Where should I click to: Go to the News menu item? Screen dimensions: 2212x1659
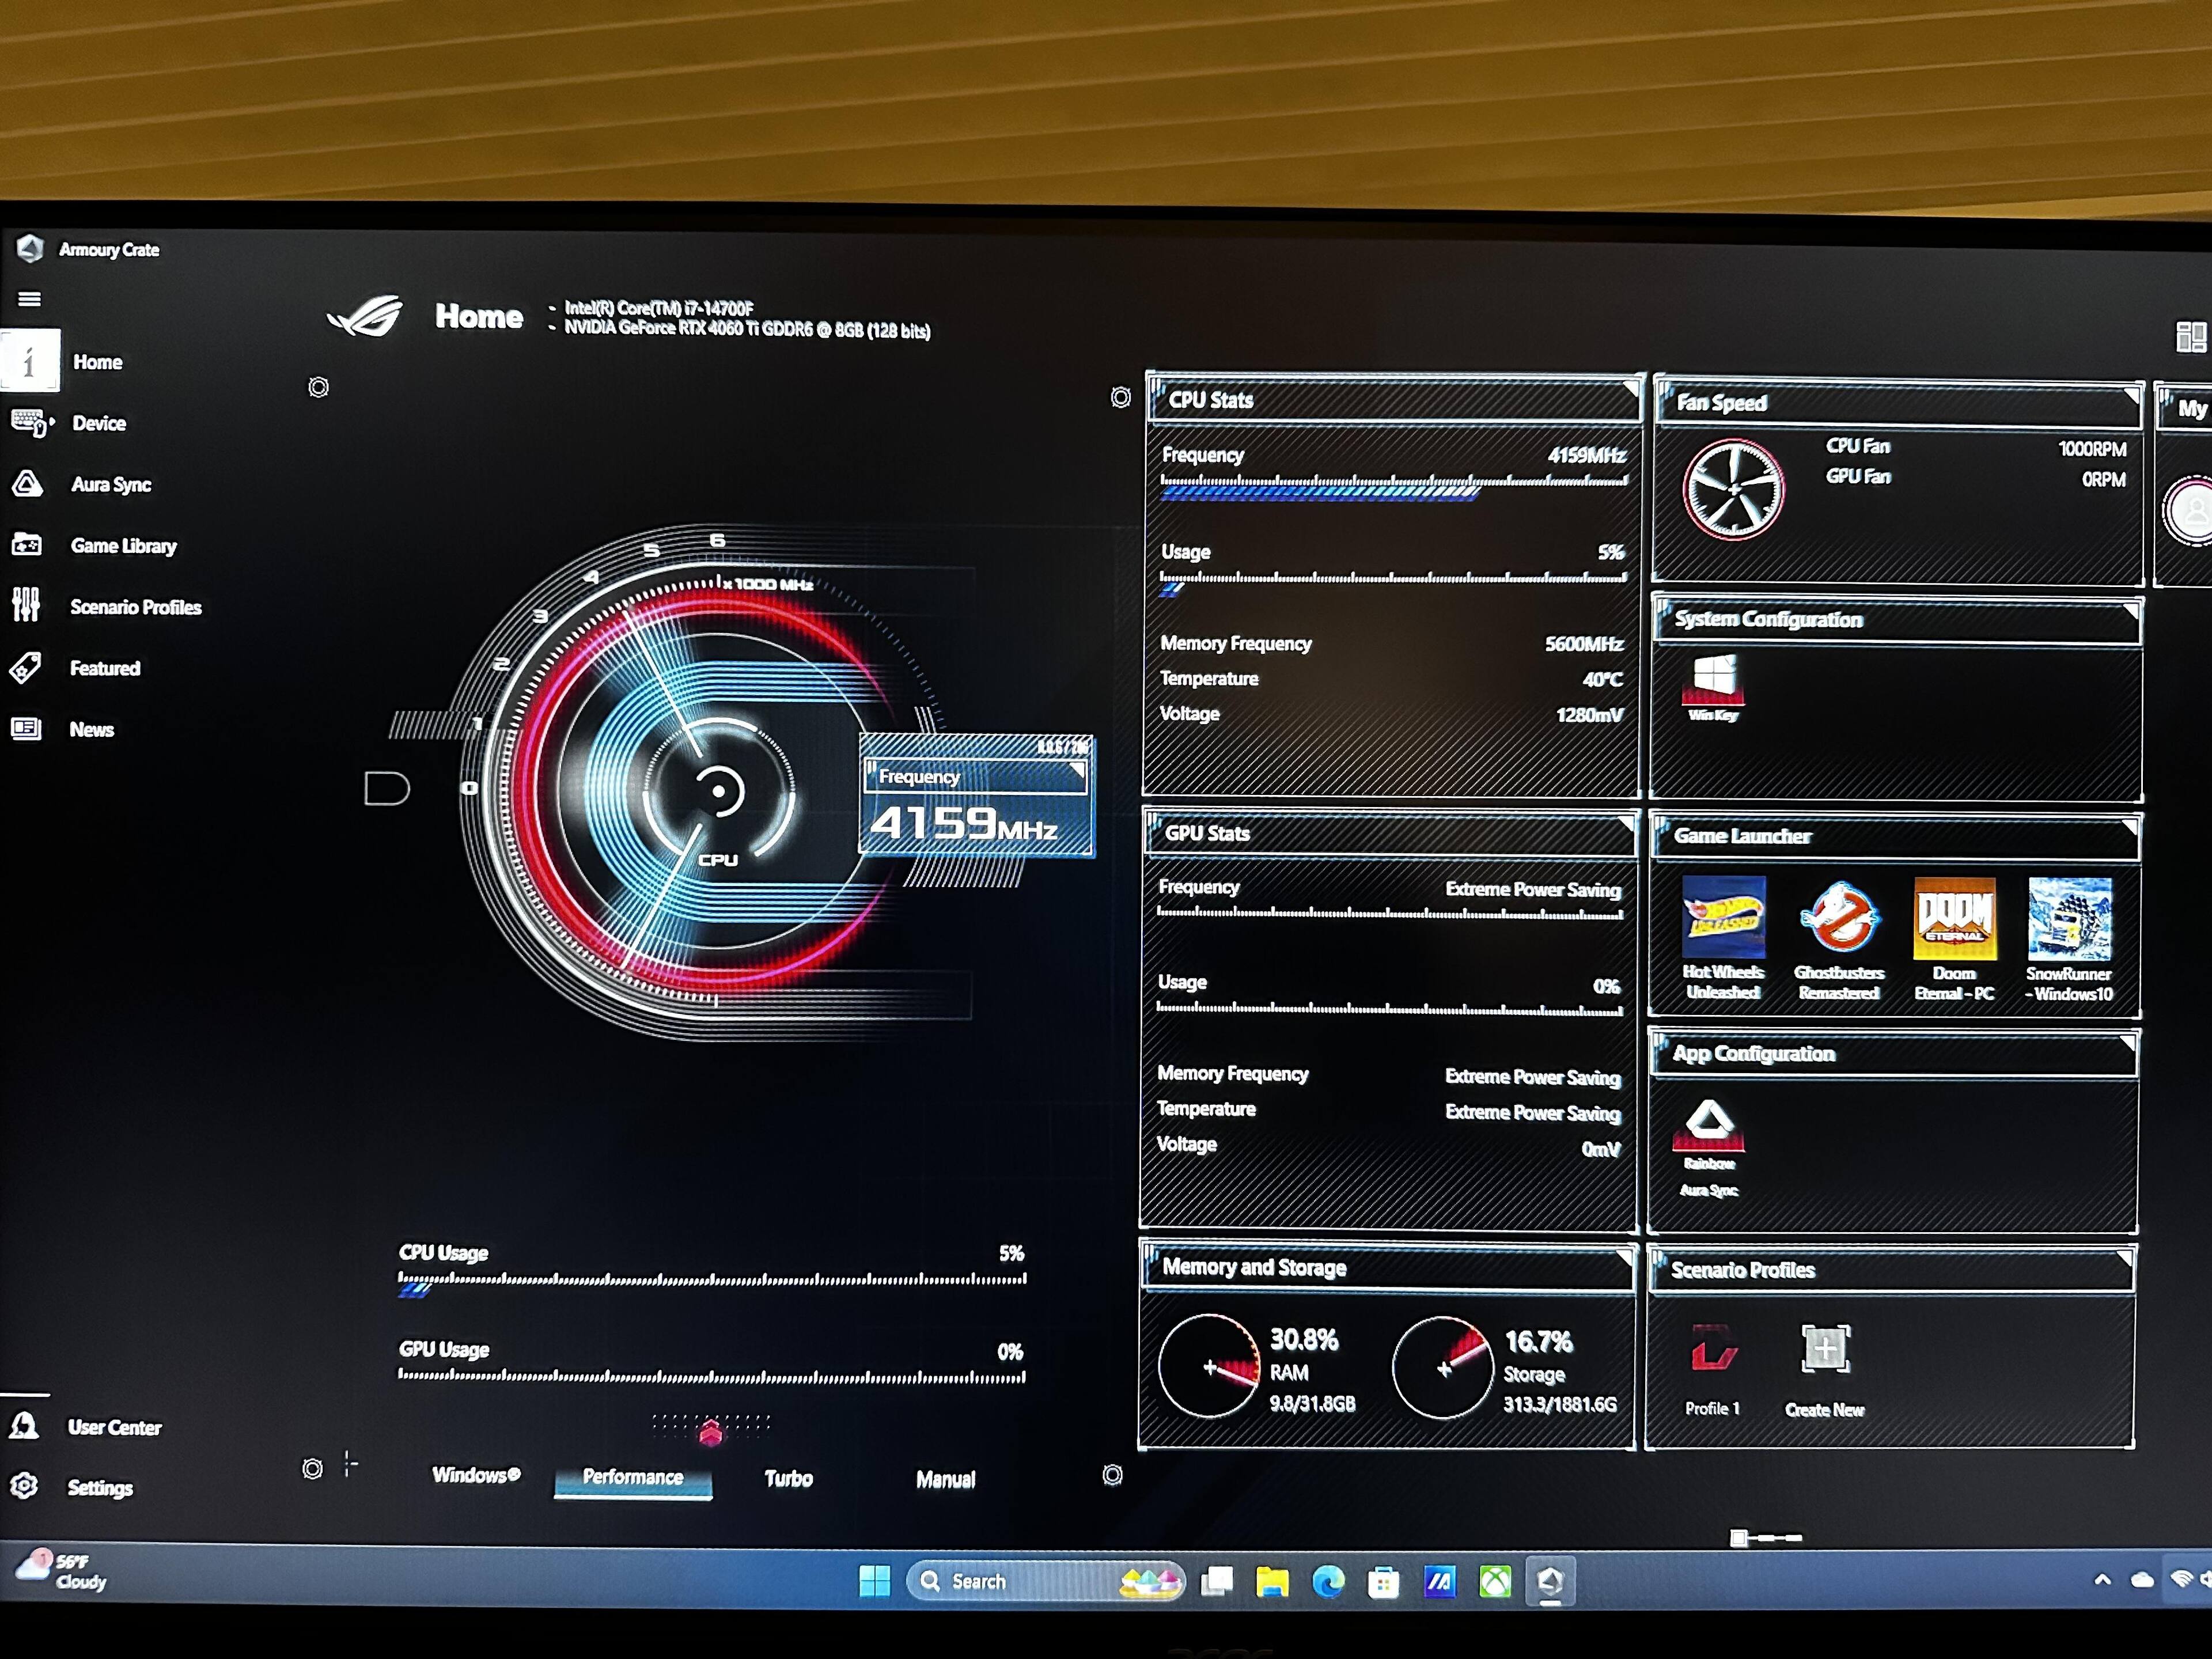[x=91, y=730]
